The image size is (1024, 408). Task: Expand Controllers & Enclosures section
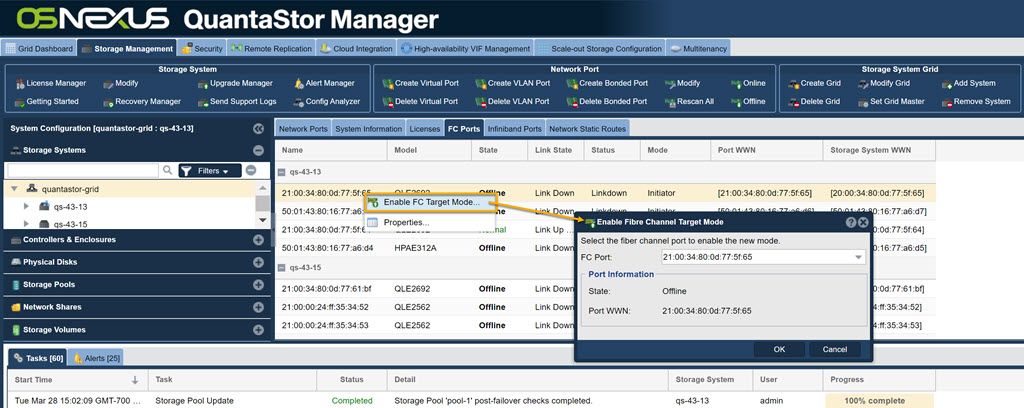tap(258, 240)
